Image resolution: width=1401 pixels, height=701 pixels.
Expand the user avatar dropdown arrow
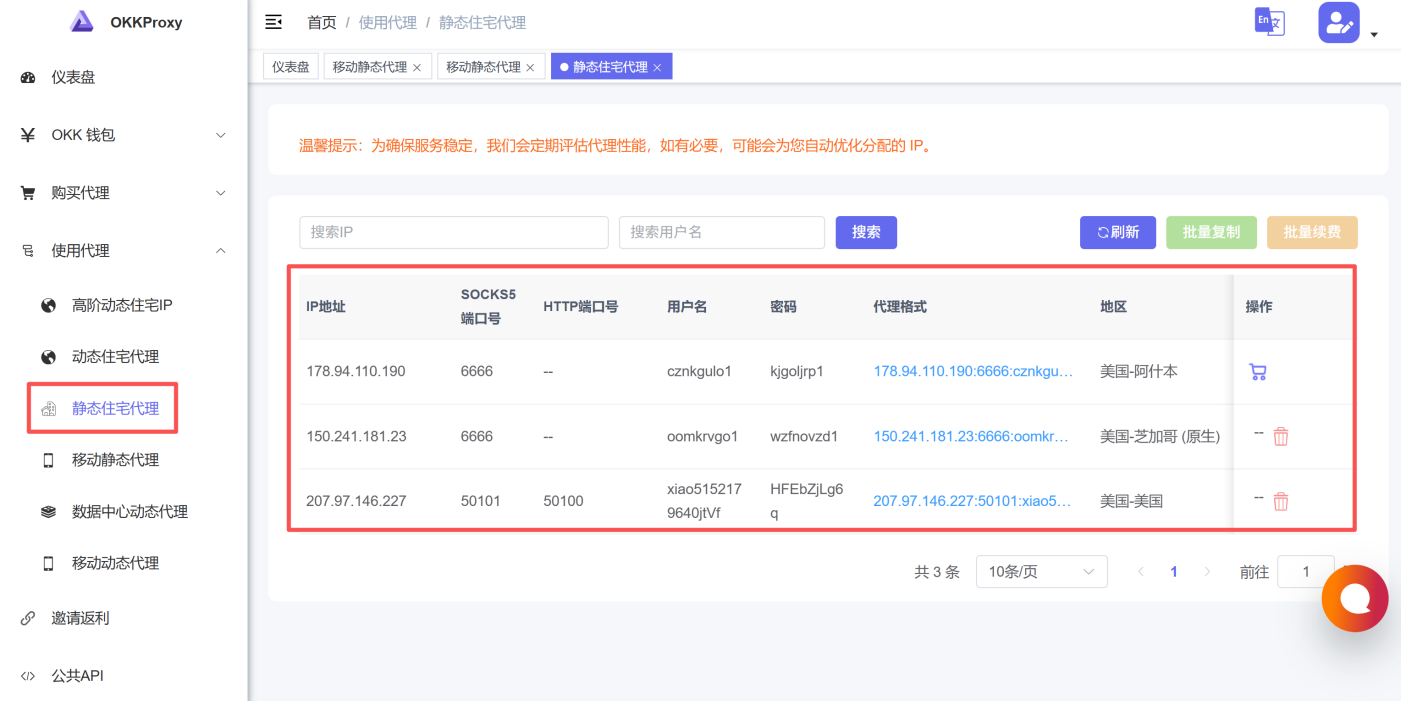click(x=1374, y=34)
